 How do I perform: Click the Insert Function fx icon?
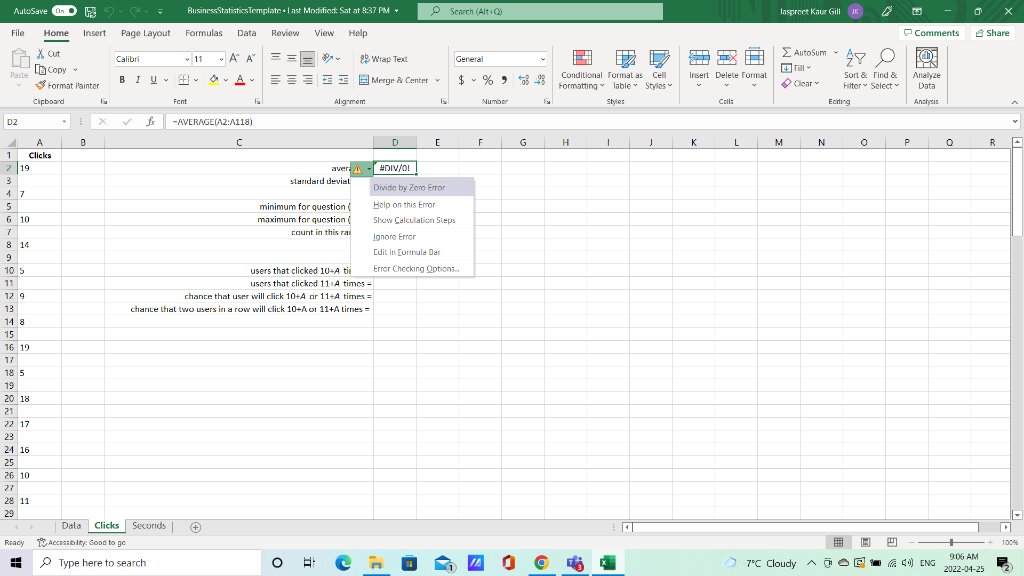[150, 121]
